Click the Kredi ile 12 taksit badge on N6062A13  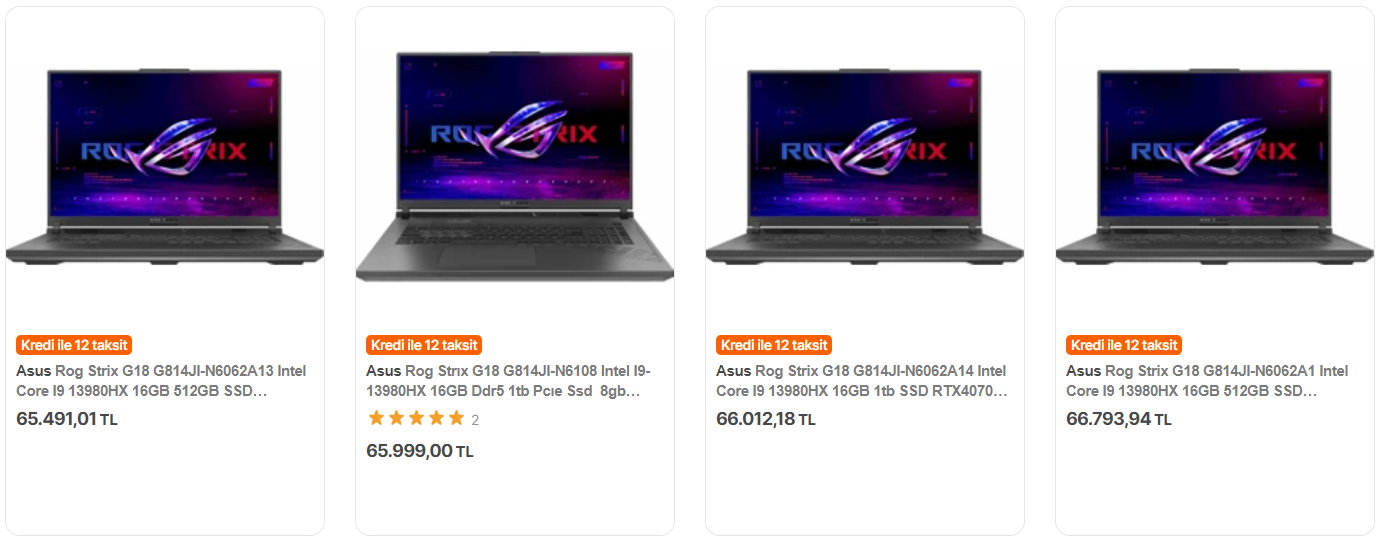[74, 345]
